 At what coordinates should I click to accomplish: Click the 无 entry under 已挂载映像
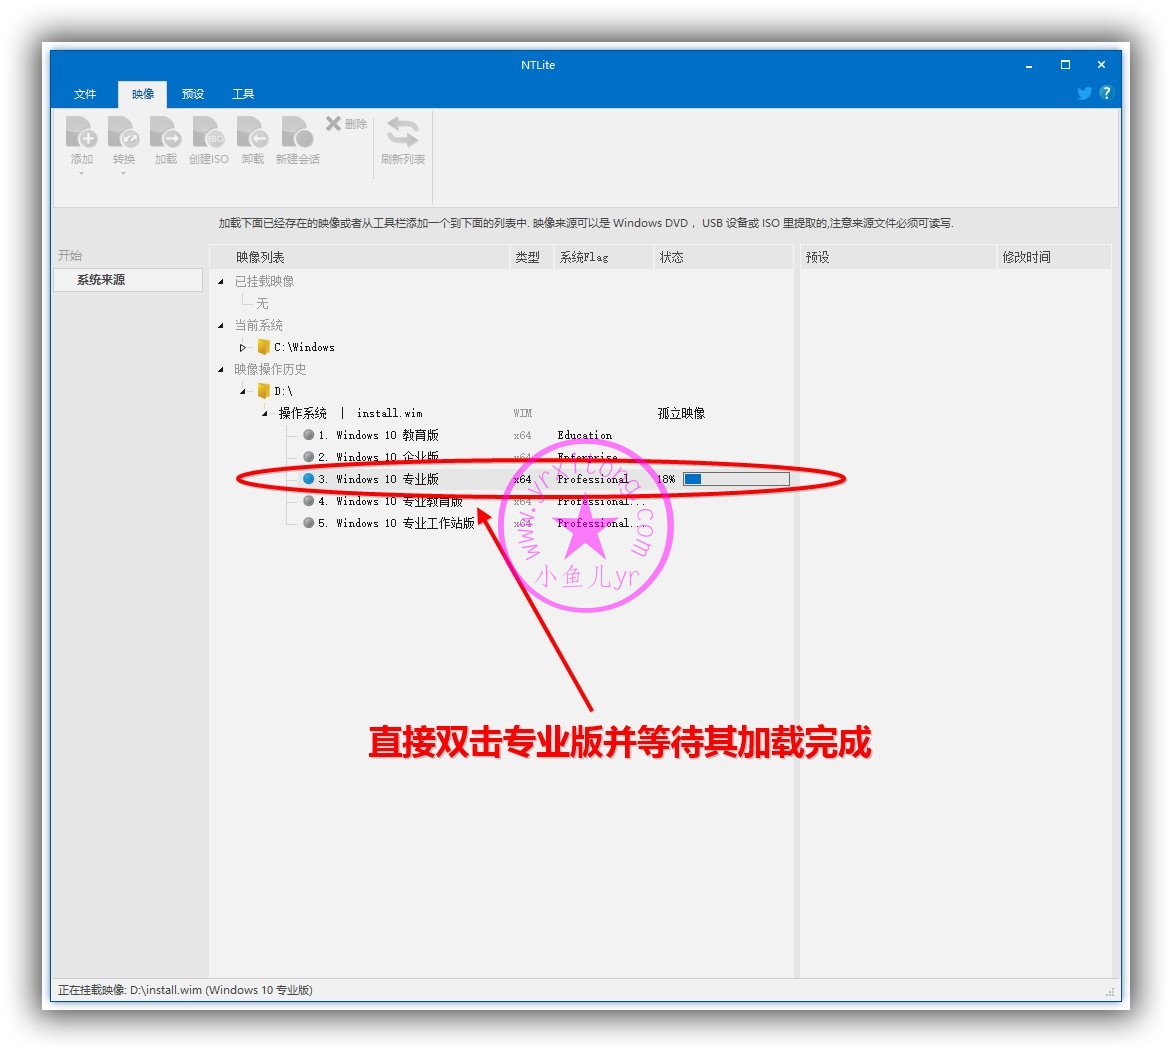[x=262, y=304]
